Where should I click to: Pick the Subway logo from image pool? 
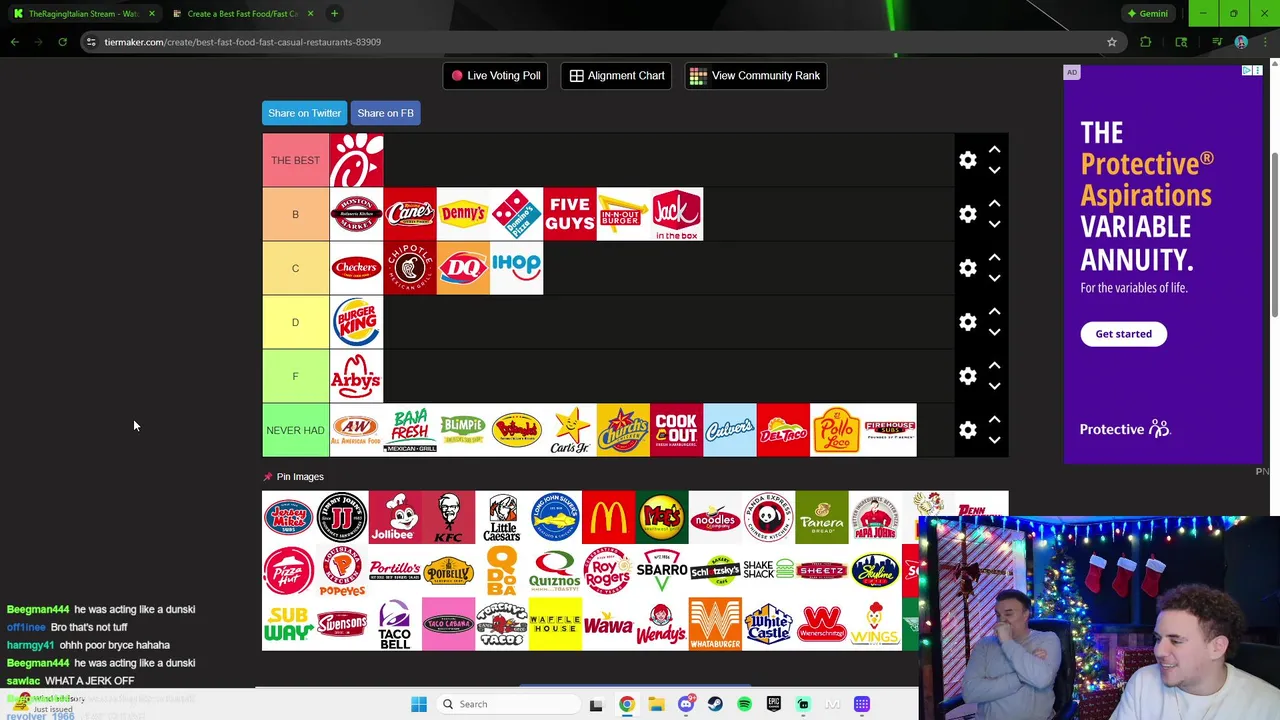[288, 625]
